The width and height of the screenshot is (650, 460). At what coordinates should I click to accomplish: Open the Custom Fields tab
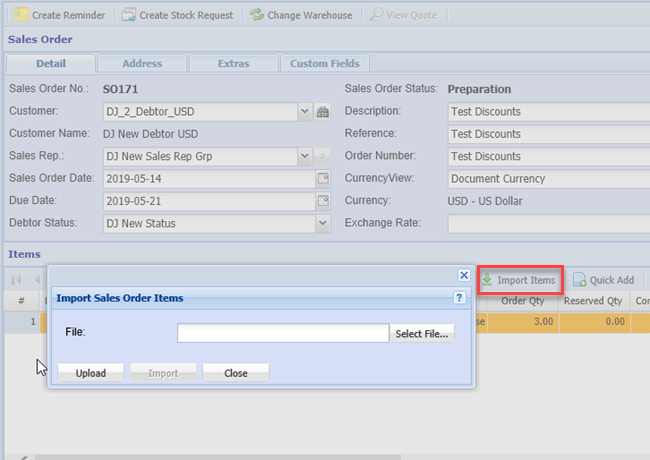pyautogui.click(x=324, y=63)
